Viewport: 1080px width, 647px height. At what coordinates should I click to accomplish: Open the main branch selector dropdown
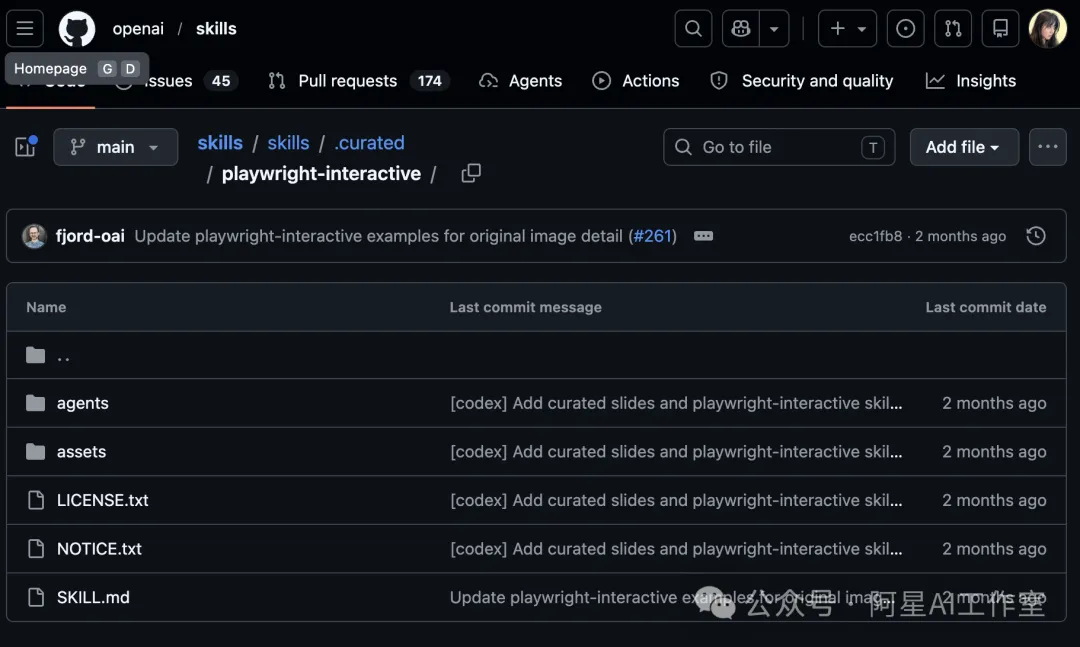coord(116,147)
